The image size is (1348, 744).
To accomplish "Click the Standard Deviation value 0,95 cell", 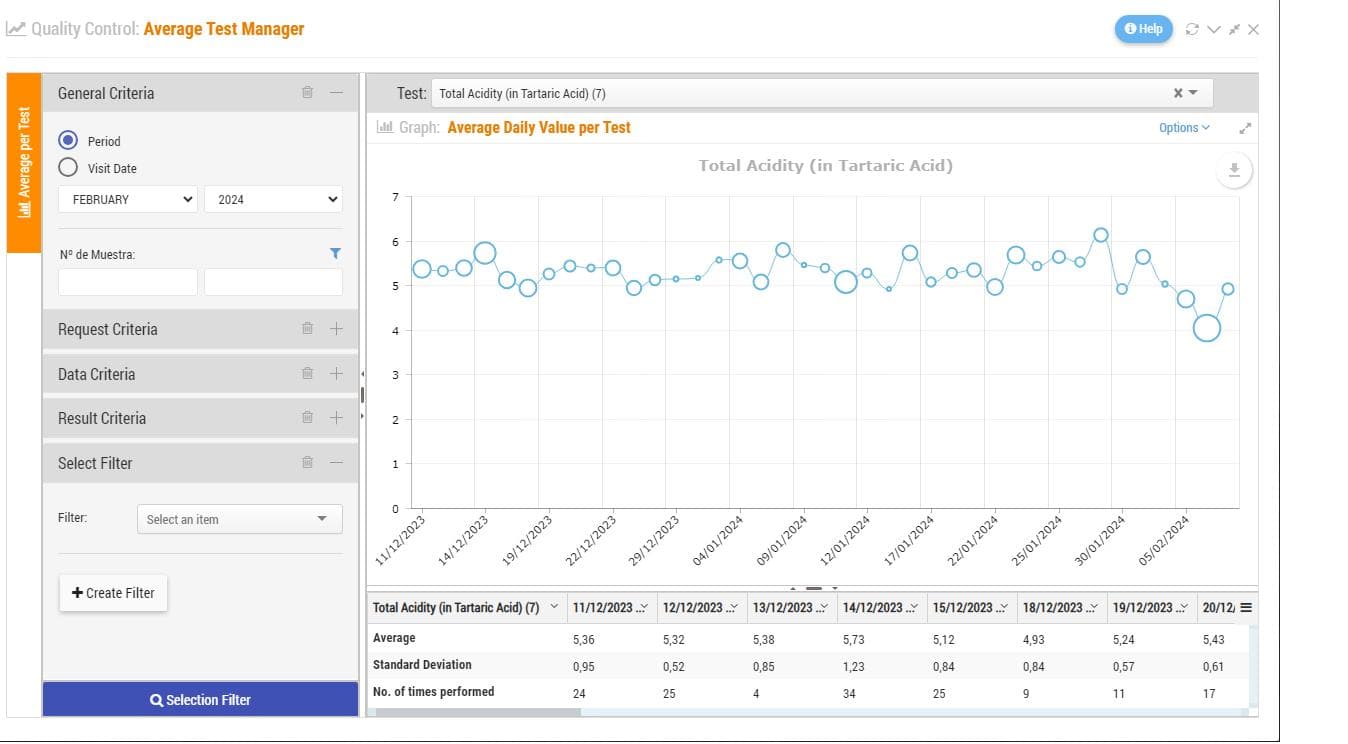I will 583,666.
